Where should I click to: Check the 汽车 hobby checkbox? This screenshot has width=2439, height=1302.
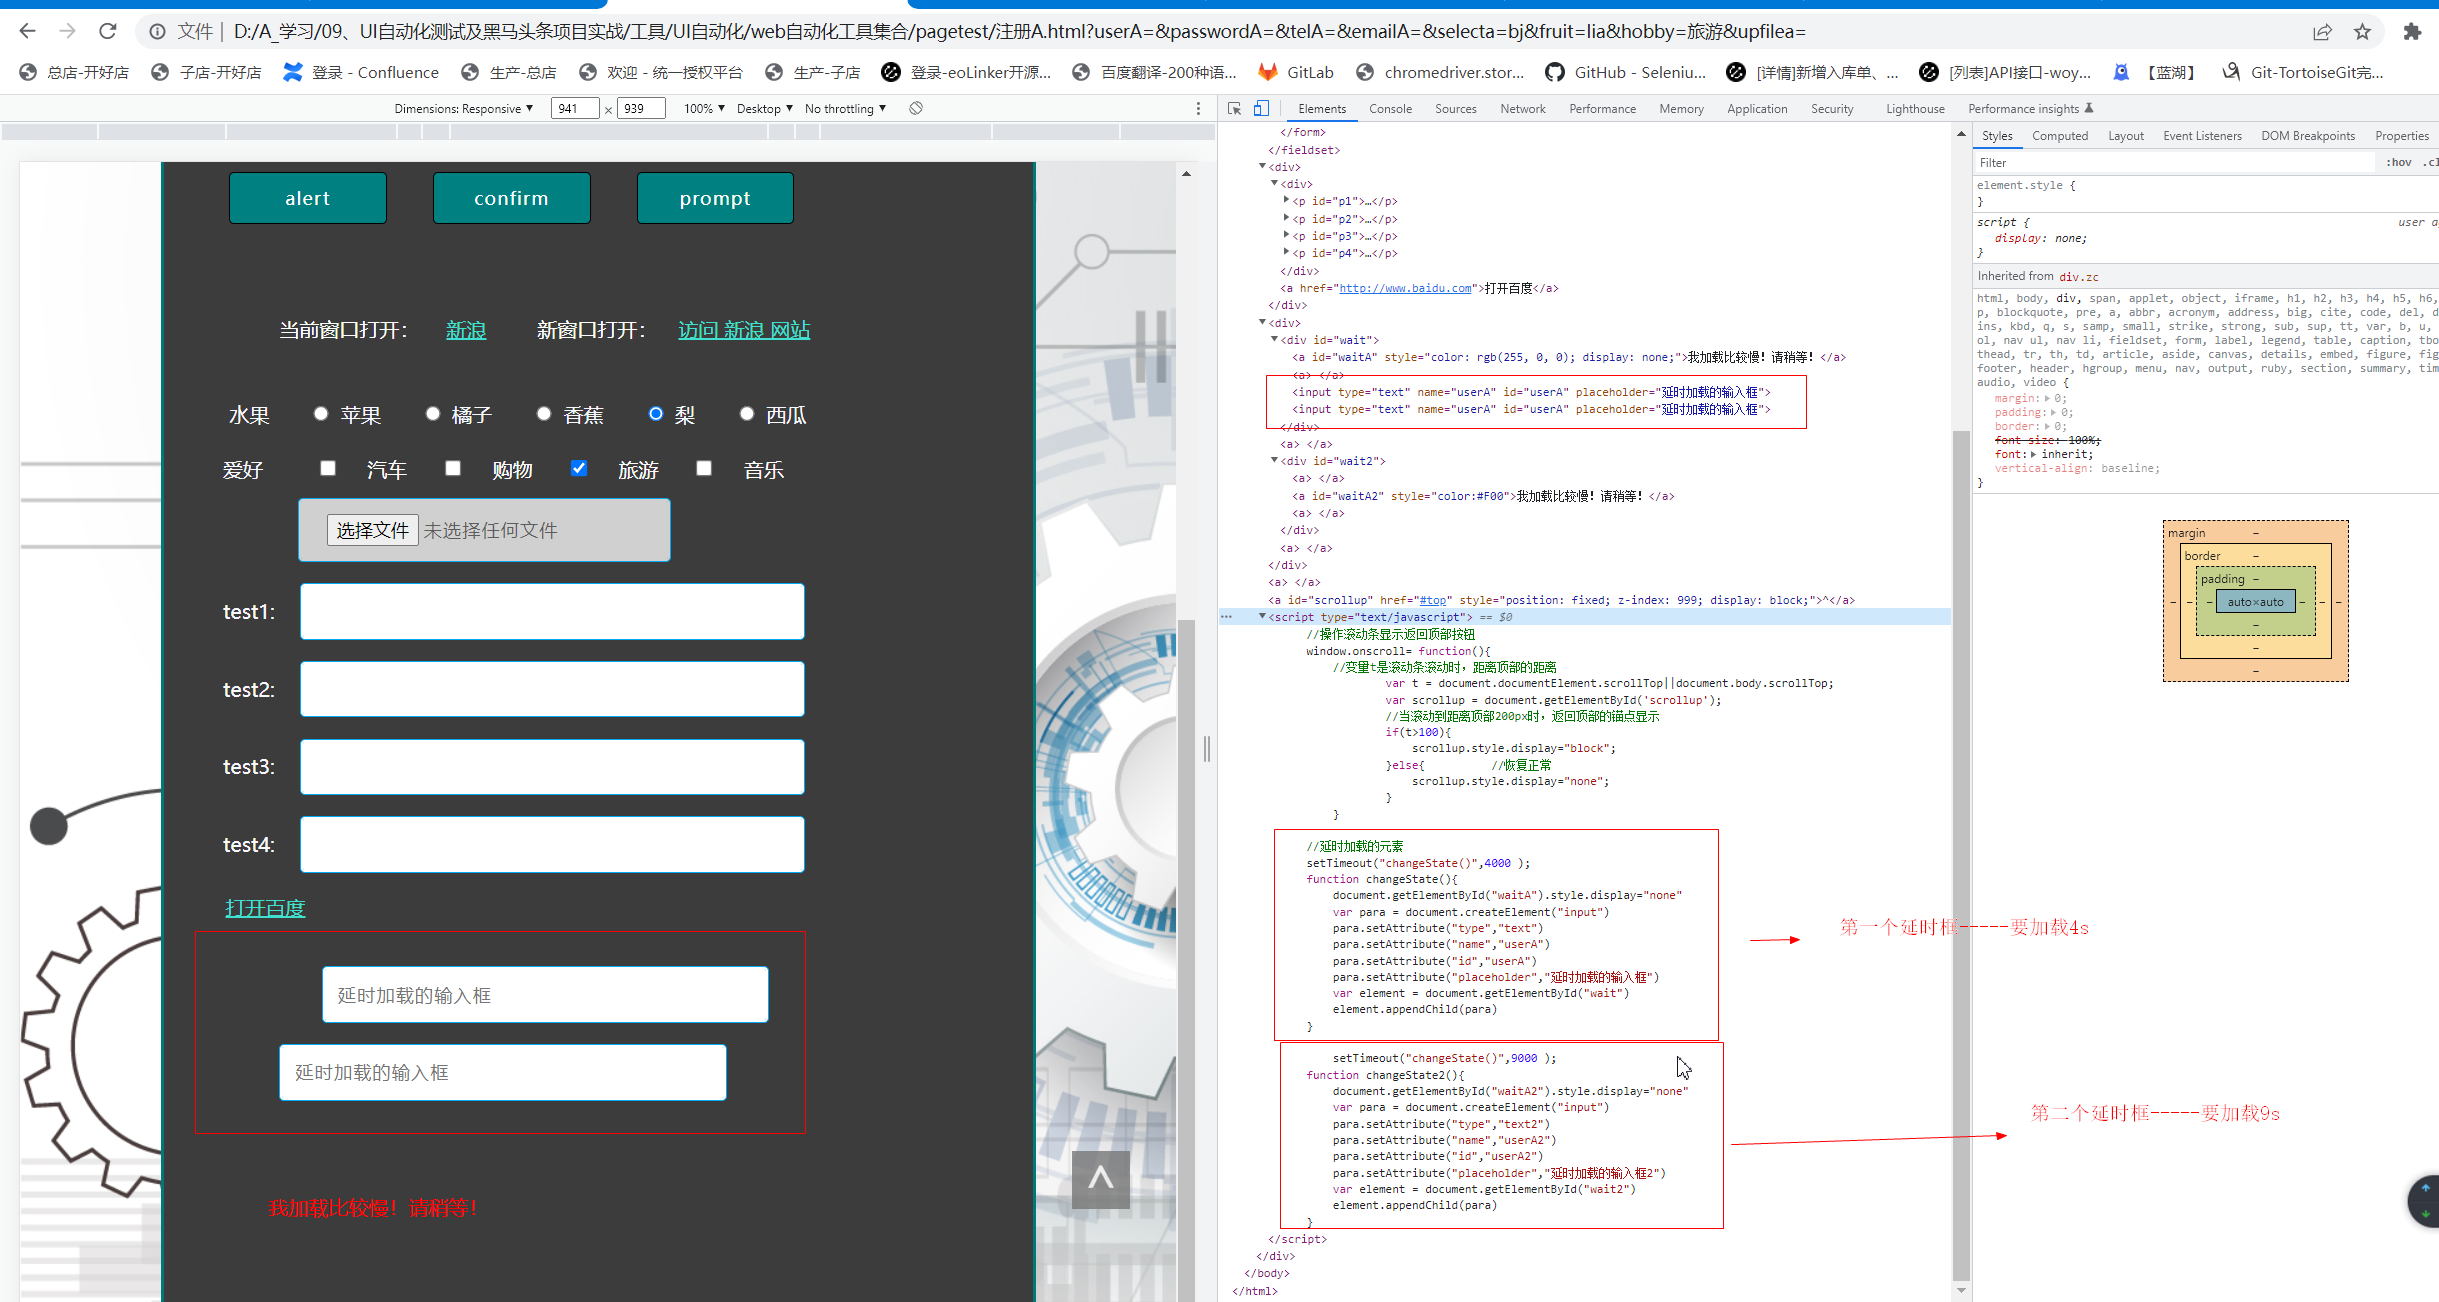[x=328, y=468]
